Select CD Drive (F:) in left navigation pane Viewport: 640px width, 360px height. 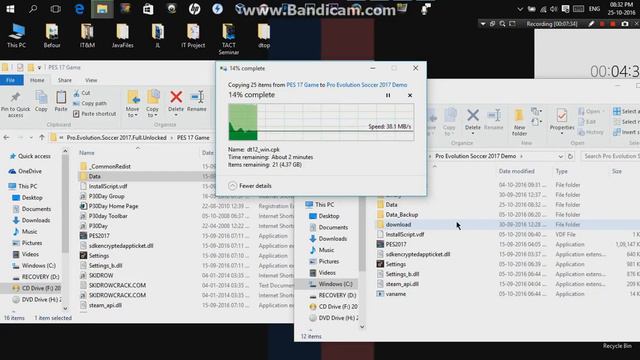coord(36,288)
